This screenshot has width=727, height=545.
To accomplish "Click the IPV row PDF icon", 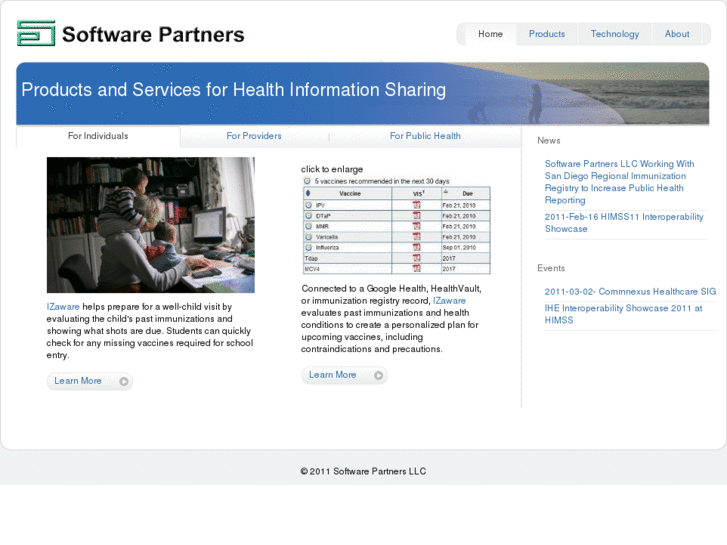I will 416,205.
